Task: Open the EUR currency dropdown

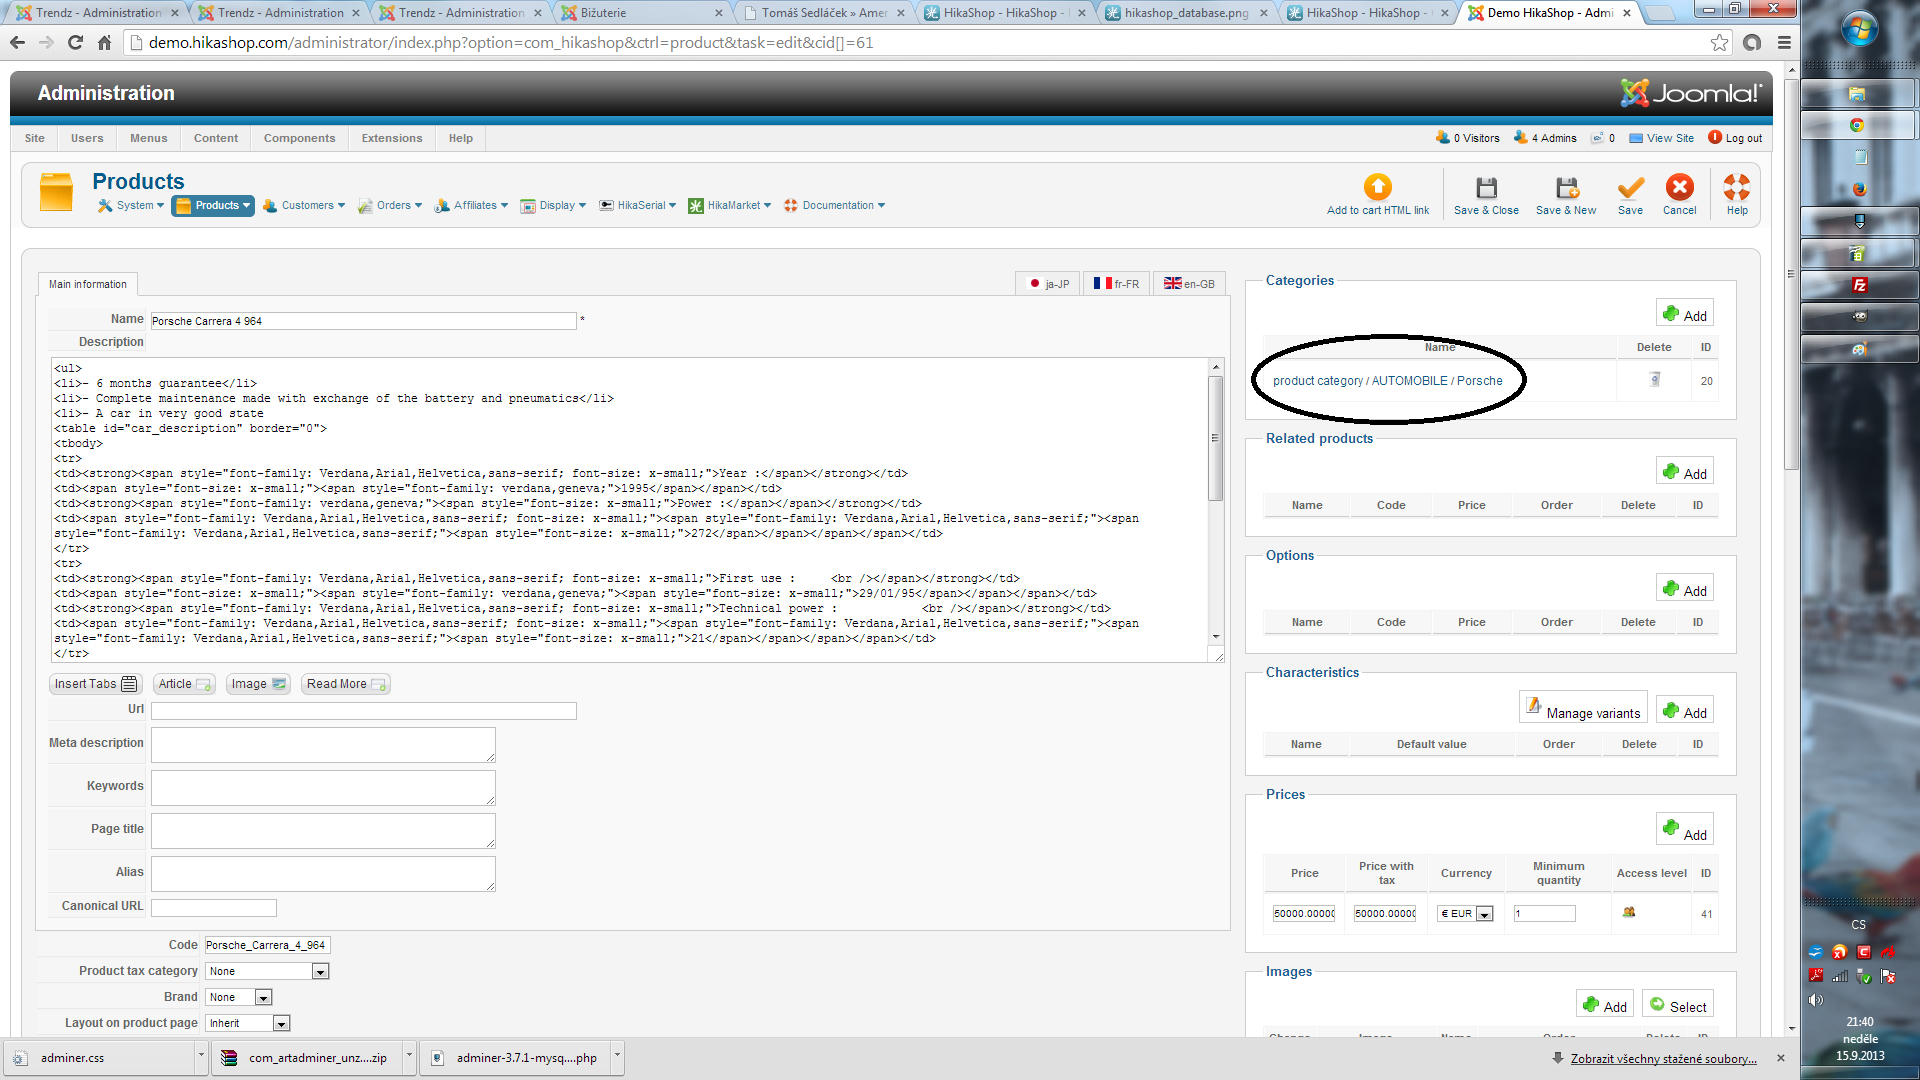Action: coord(1465,914)
